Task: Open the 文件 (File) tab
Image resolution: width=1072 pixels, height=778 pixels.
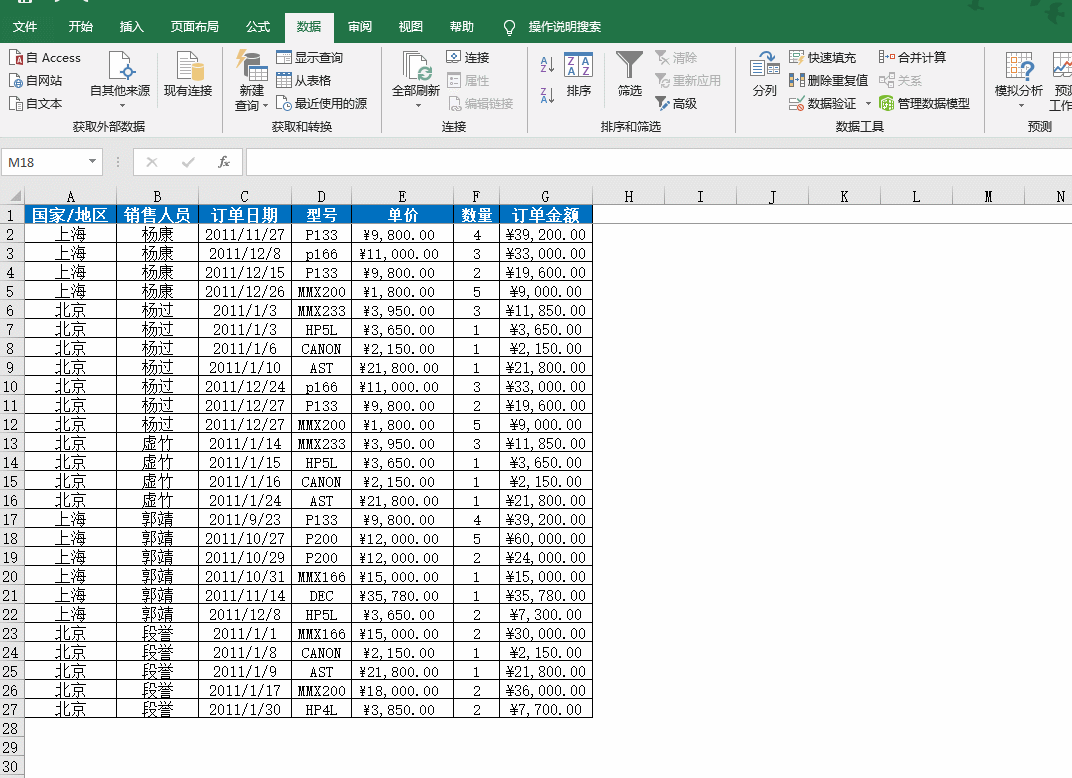Action: (25, 27)
